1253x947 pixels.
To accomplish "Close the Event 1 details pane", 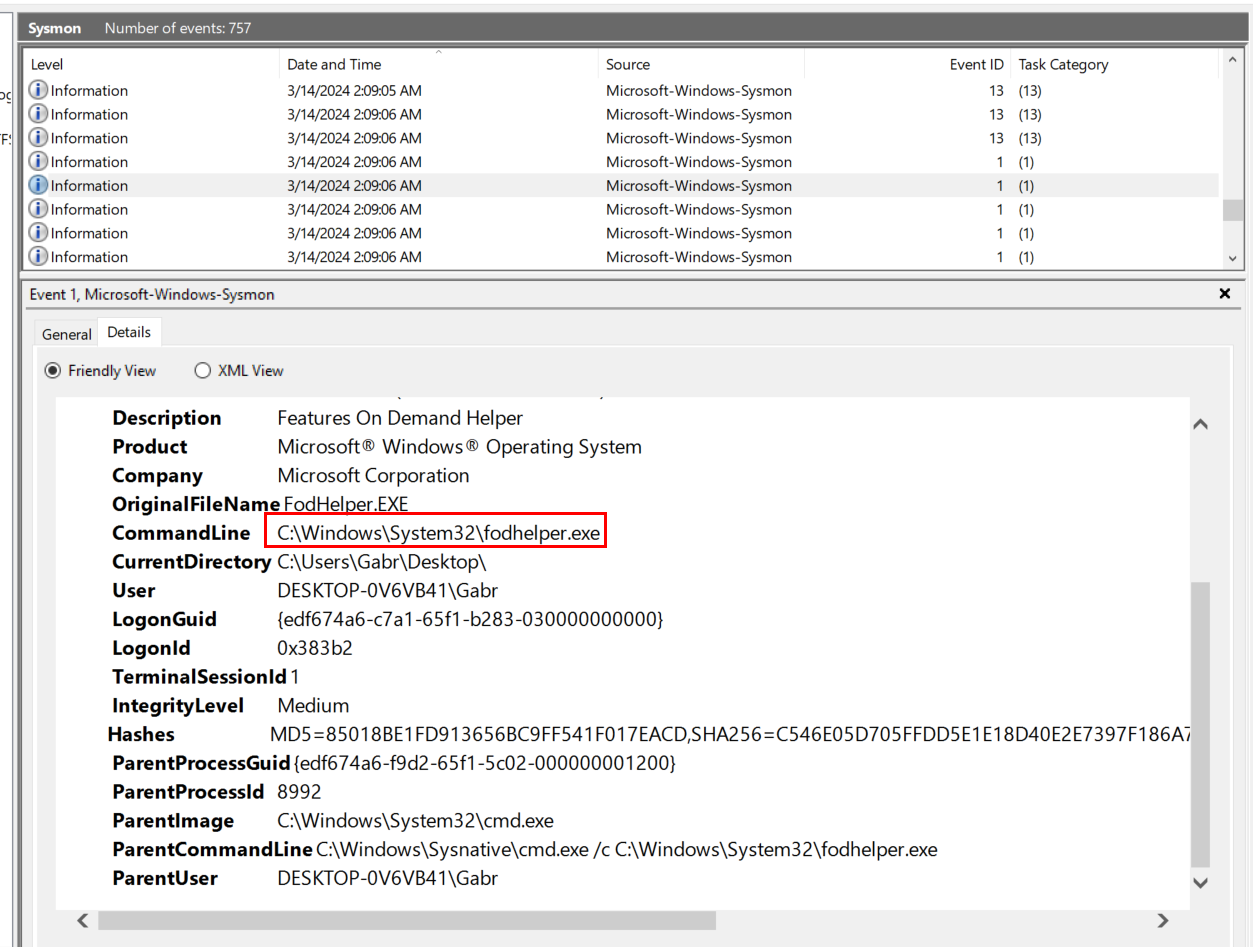I will point(1224,294).
